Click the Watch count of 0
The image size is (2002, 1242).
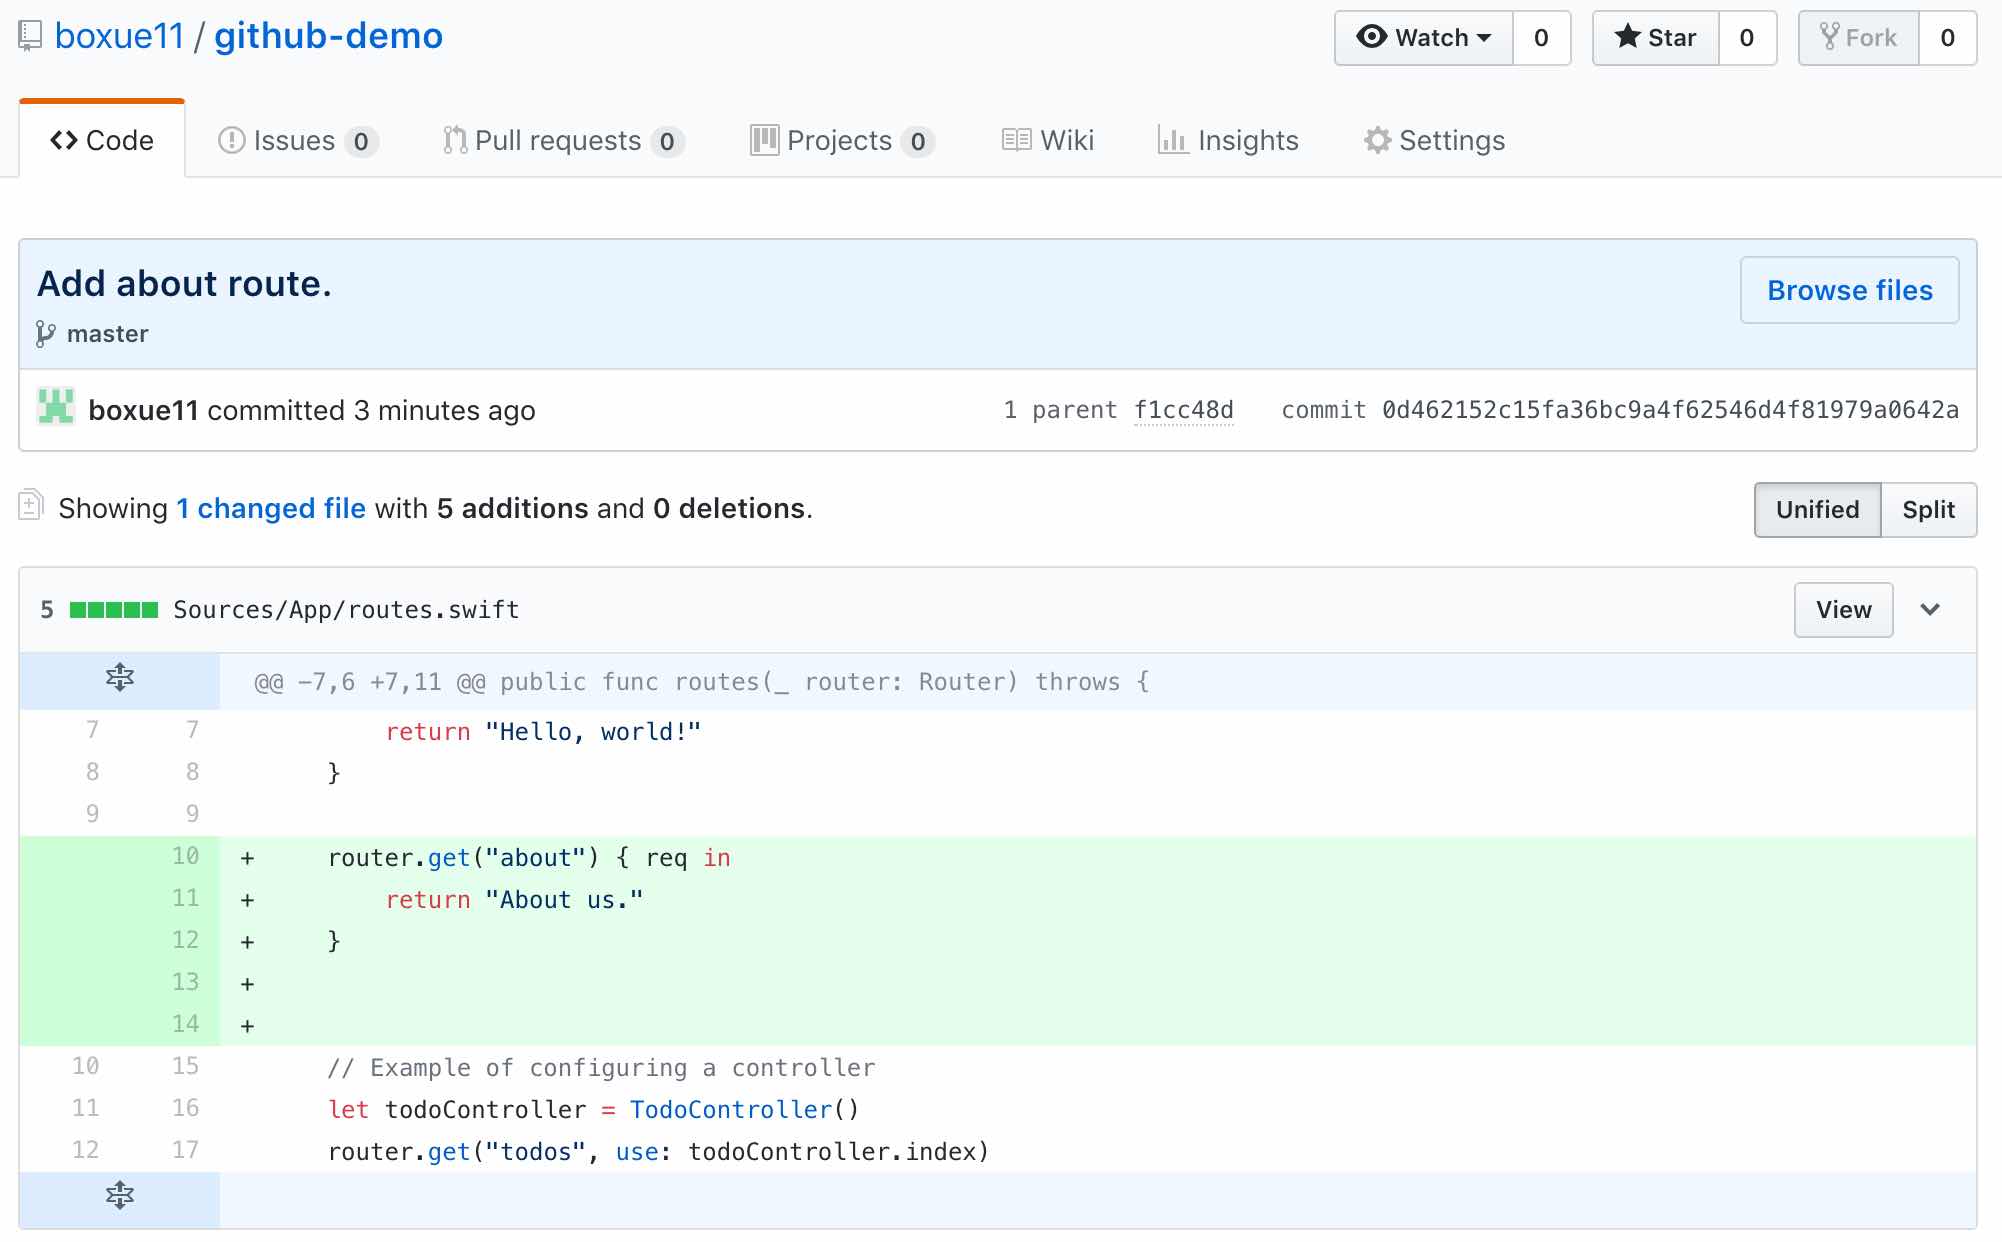coord(1541,38)
